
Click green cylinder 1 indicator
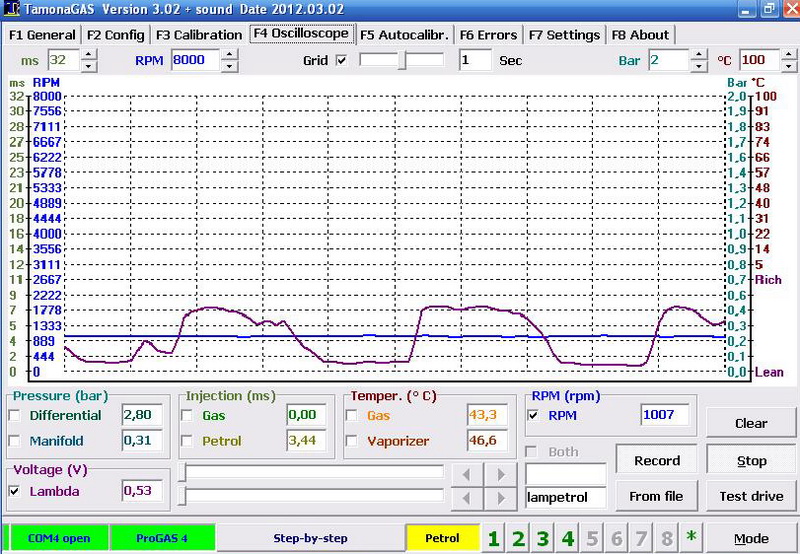493,539
